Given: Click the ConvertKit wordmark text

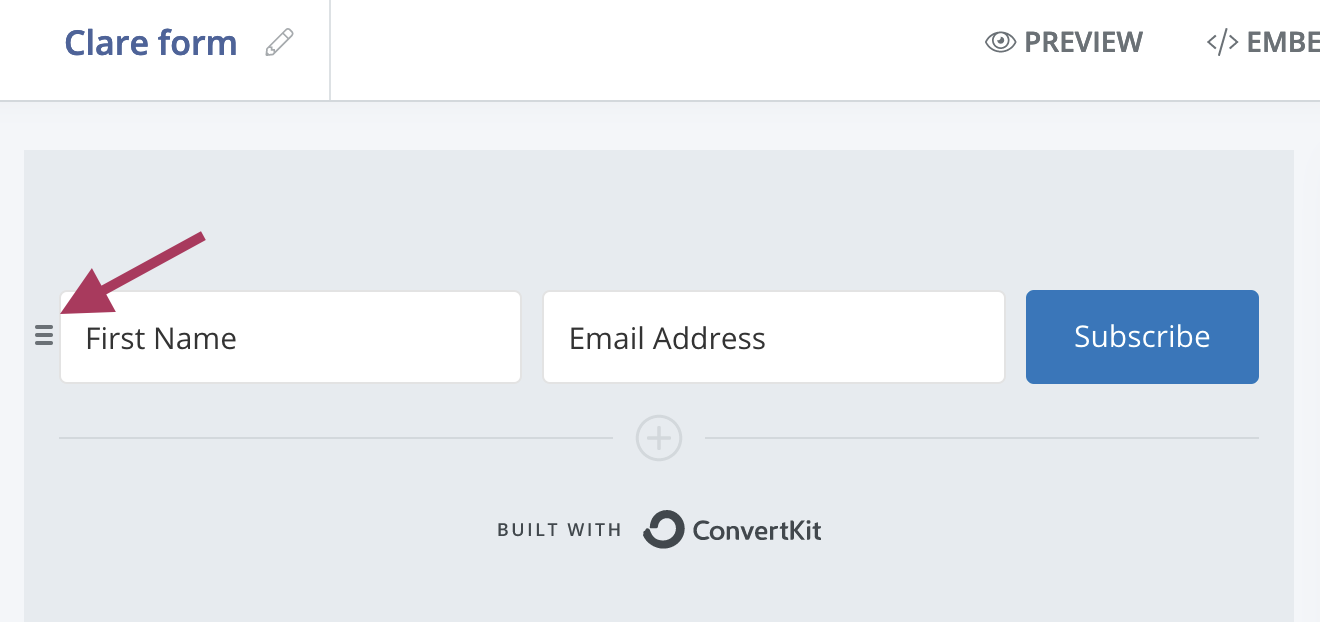Looking at the screenshot, I should [x=757, y=530].
